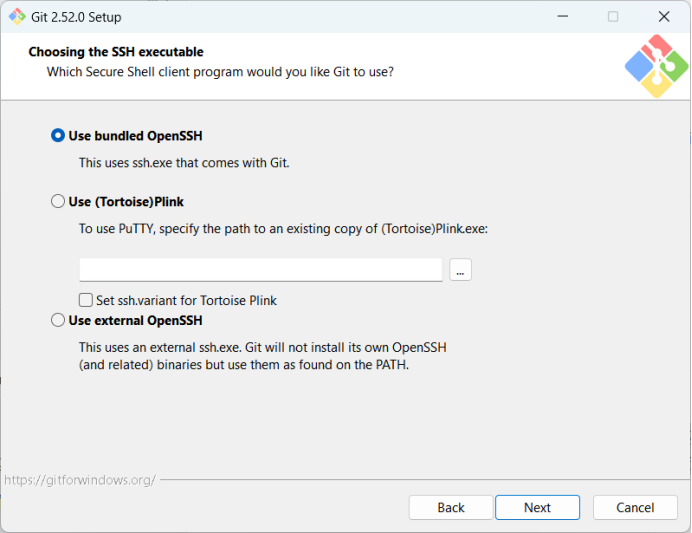Click 'Choosing the SSH executable' heading
Screen dimensions: 692x533
(x=116, y=52)
